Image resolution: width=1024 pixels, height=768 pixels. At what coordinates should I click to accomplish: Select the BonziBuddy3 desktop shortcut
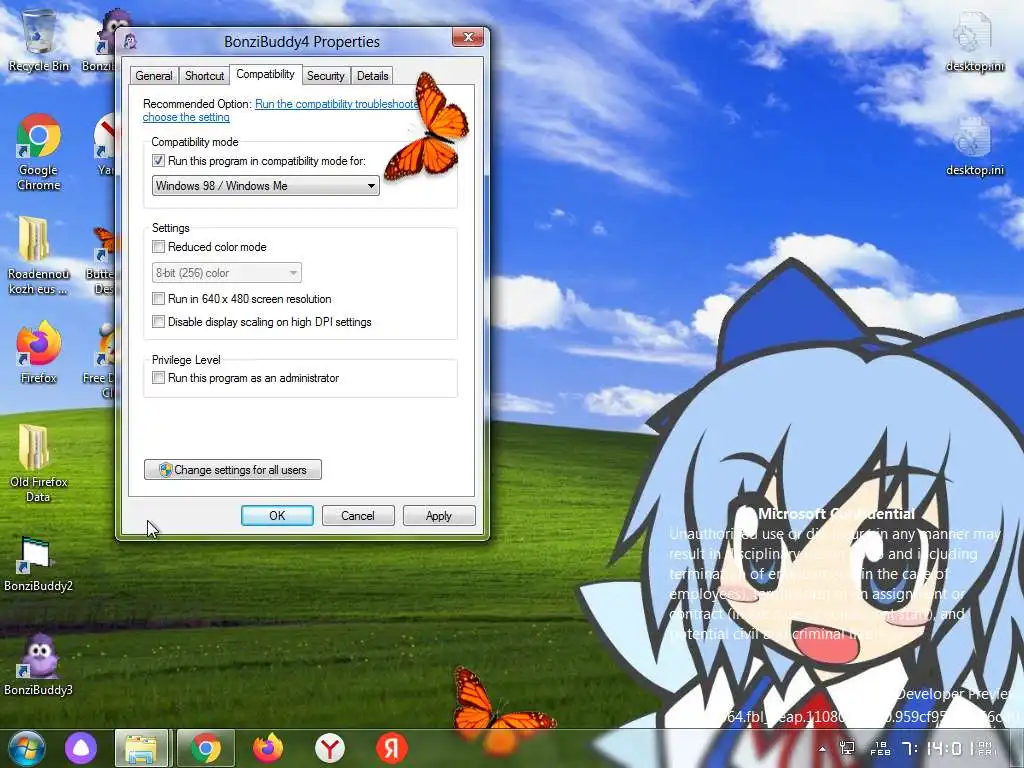pyautogui.click(x=38, y=664)
